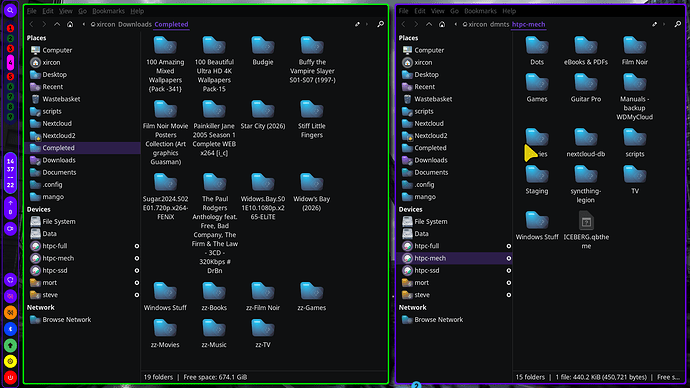The height and width of the screenshot is (388, 690).
Task: Unmount htpc-mech in the right sidebar
Action: 509,258
